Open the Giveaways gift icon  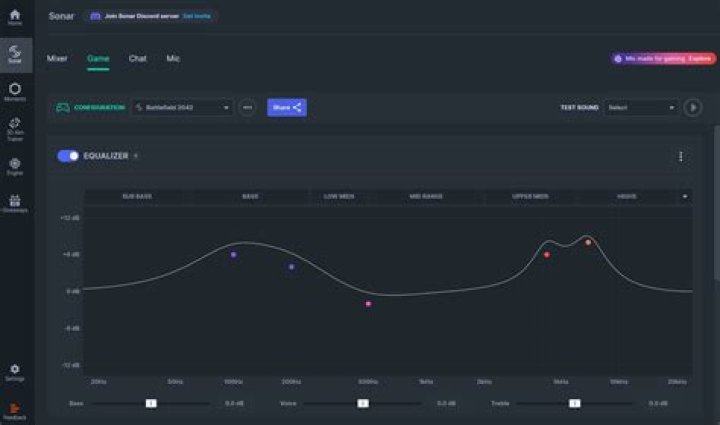click(x=15, y=204)
